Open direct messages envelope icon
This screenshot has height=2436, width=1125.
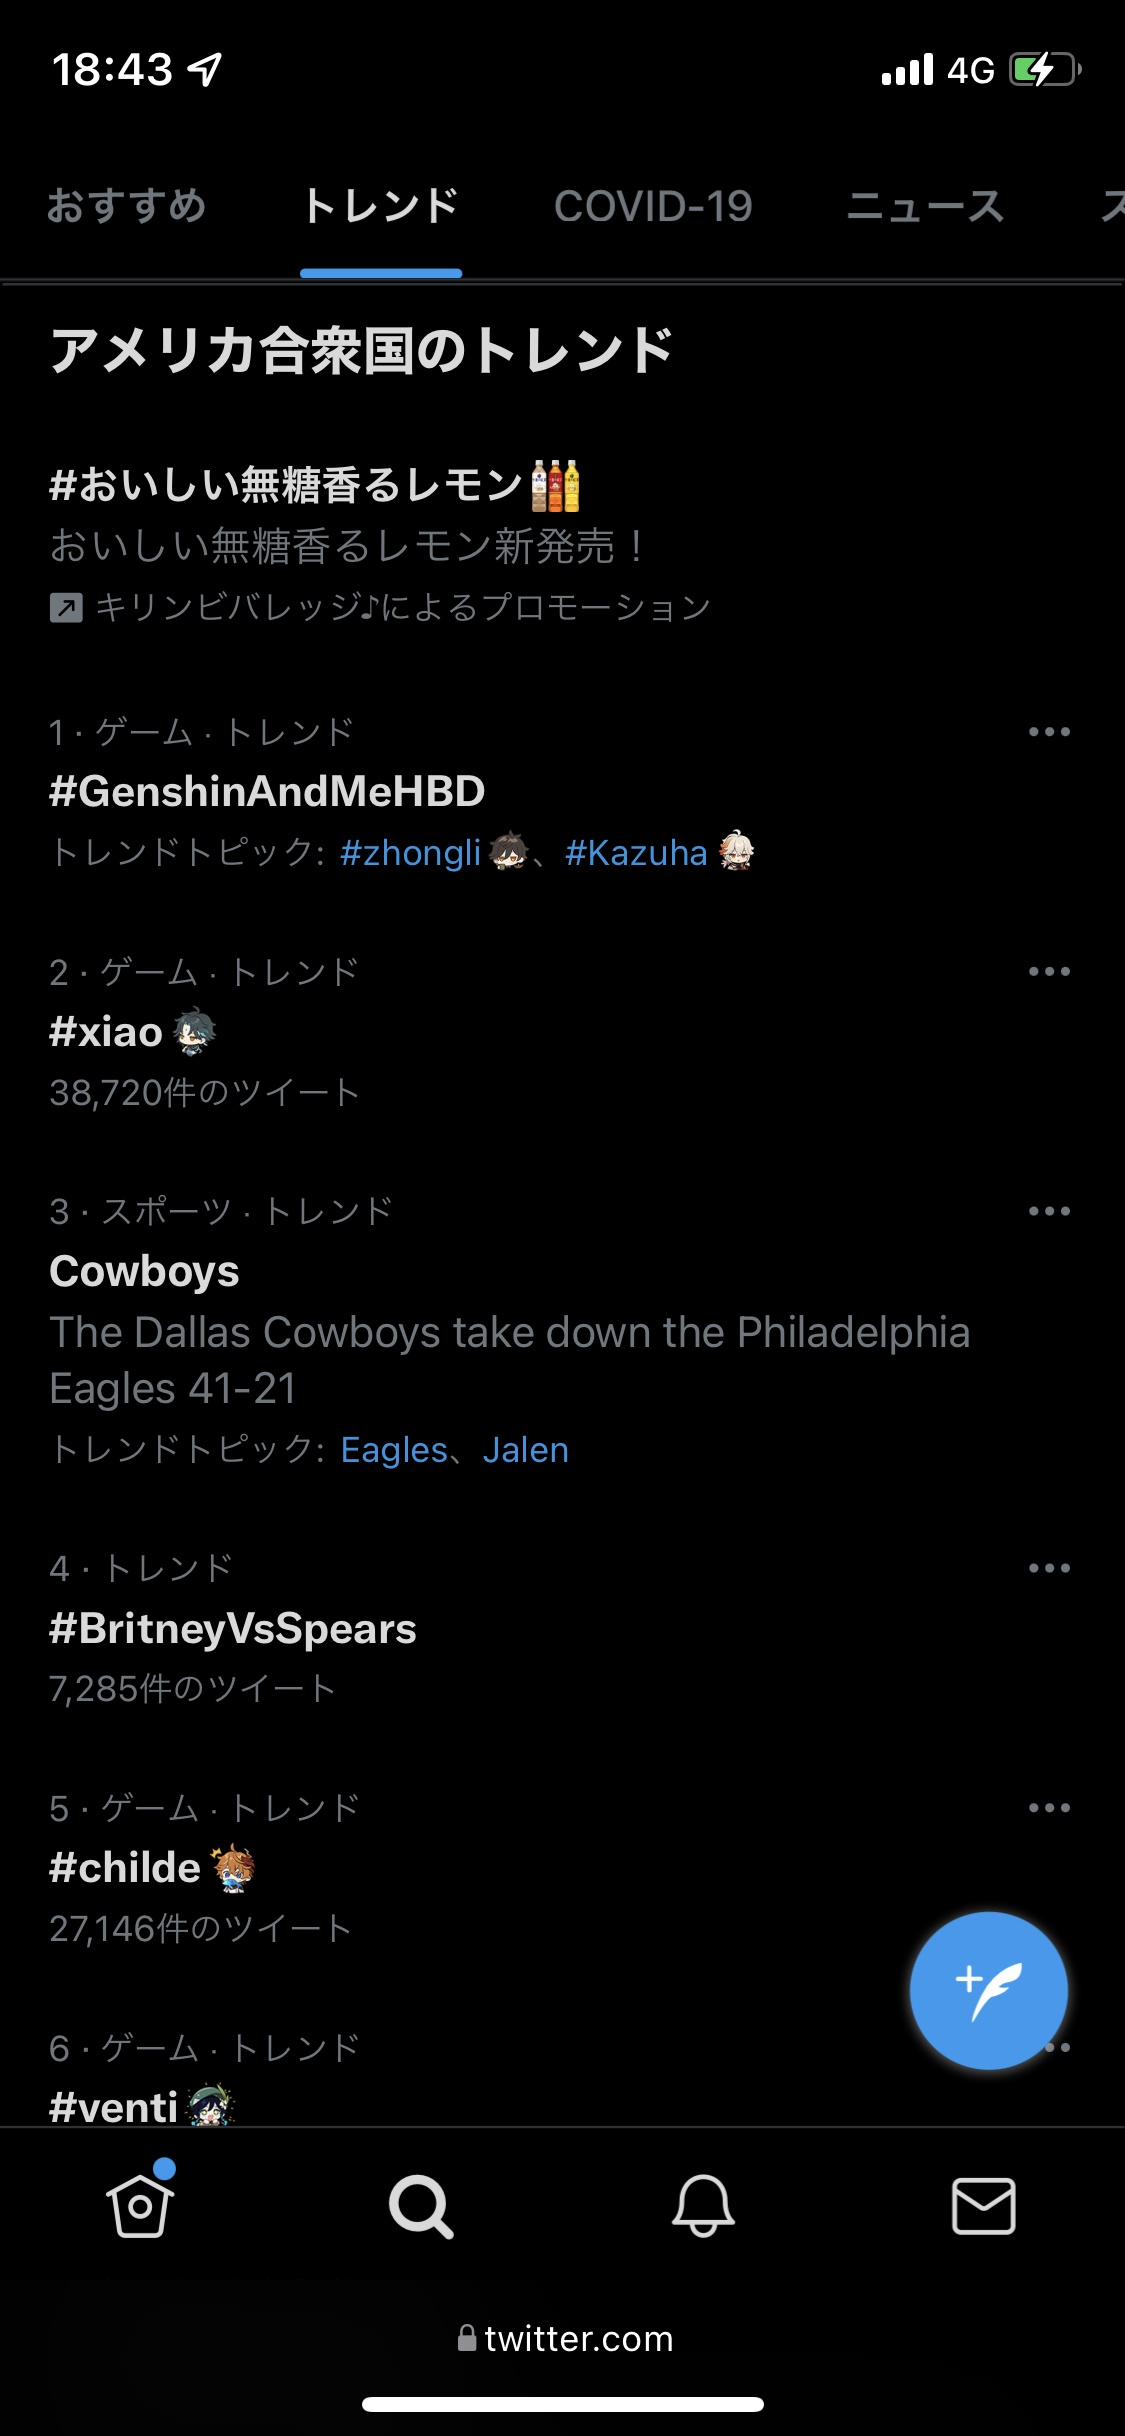(x=984, y=2205)
